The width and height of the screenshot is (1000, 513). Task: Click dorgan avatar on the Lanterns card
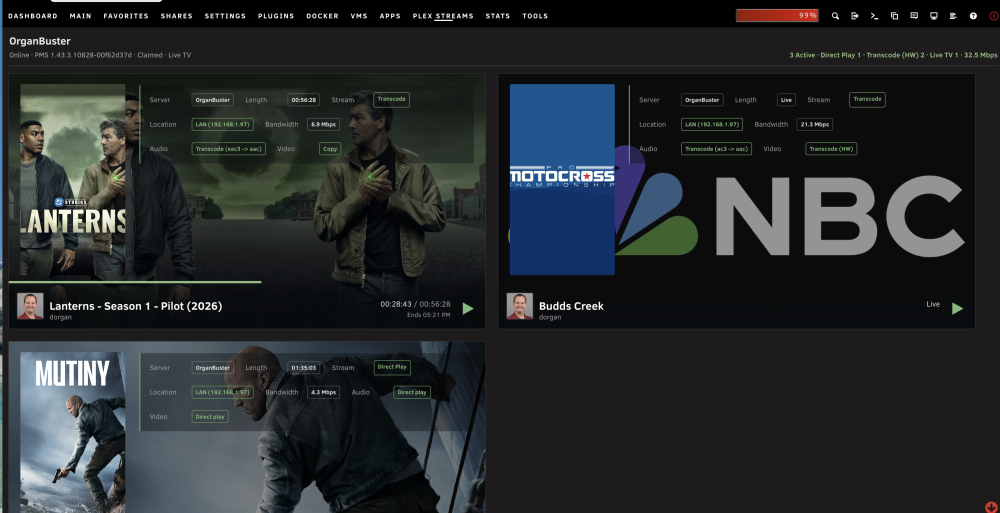30,306
